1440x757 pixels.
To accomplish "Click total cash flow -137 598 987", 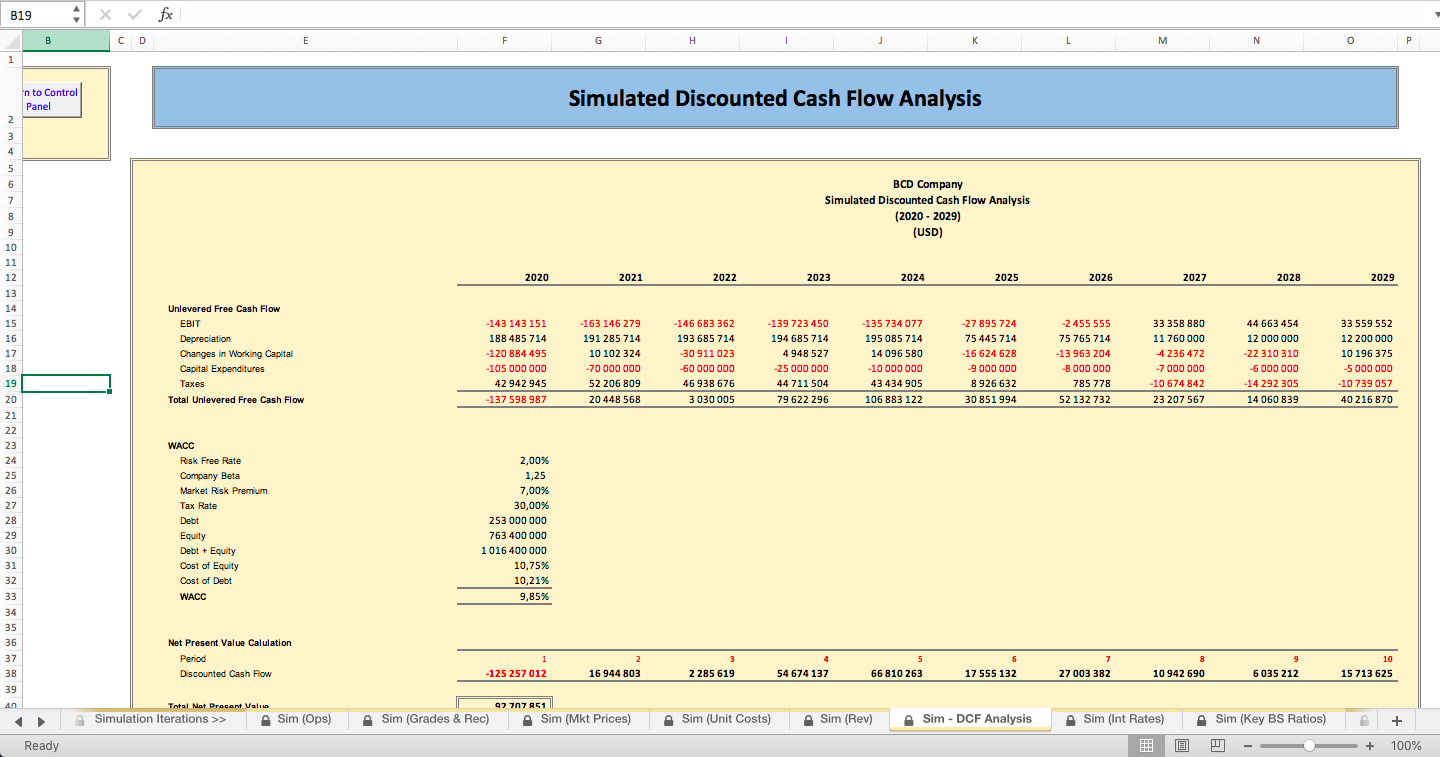I will click(x=516, y=400).
